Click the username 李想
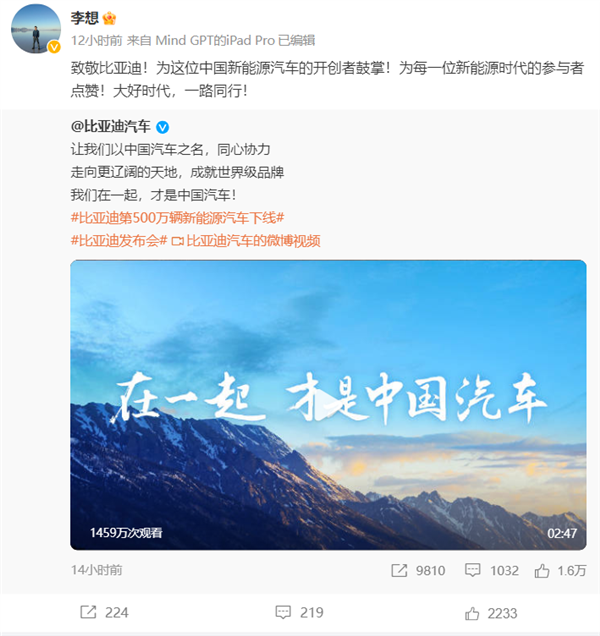 pos(85,18)
